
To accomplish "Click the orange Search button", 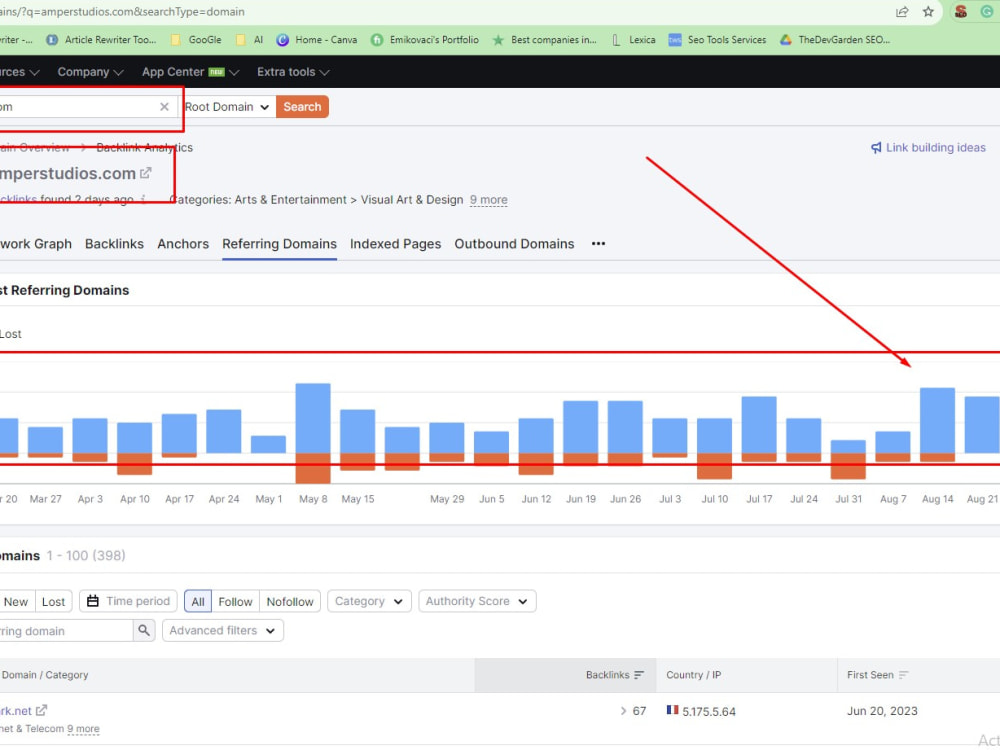I will (302, 107).
